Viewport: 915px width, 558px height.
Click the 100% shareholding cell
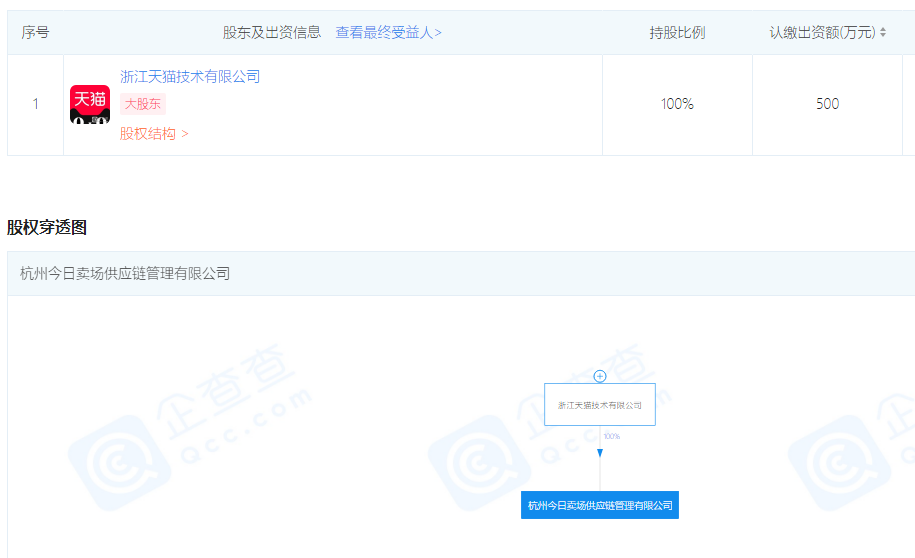click(x=677, y=104)
